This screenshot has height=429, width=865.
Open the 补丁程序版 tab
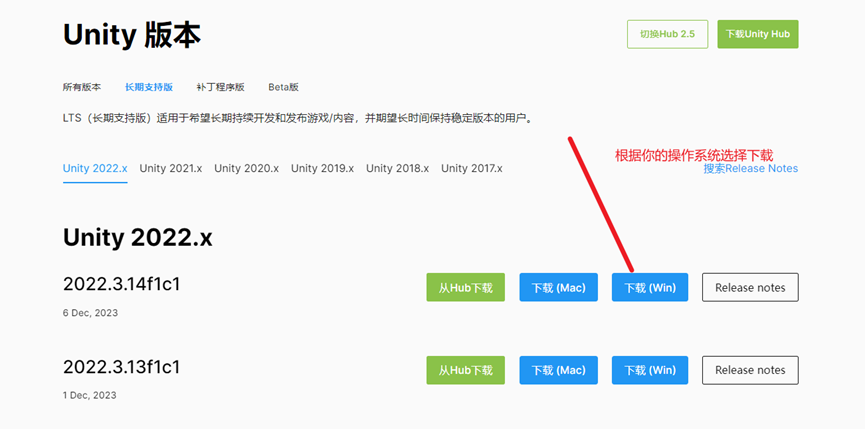(x=221, y=87)
